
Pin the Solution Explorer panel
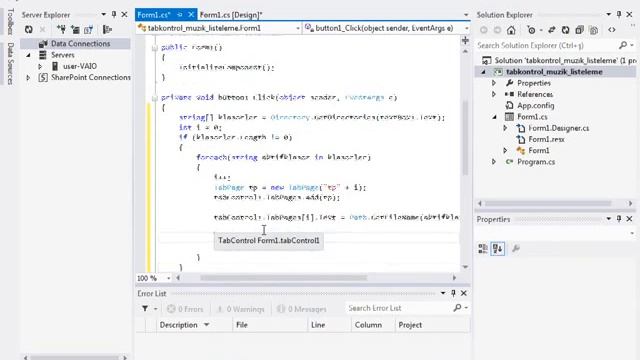(x=619, y=15)
